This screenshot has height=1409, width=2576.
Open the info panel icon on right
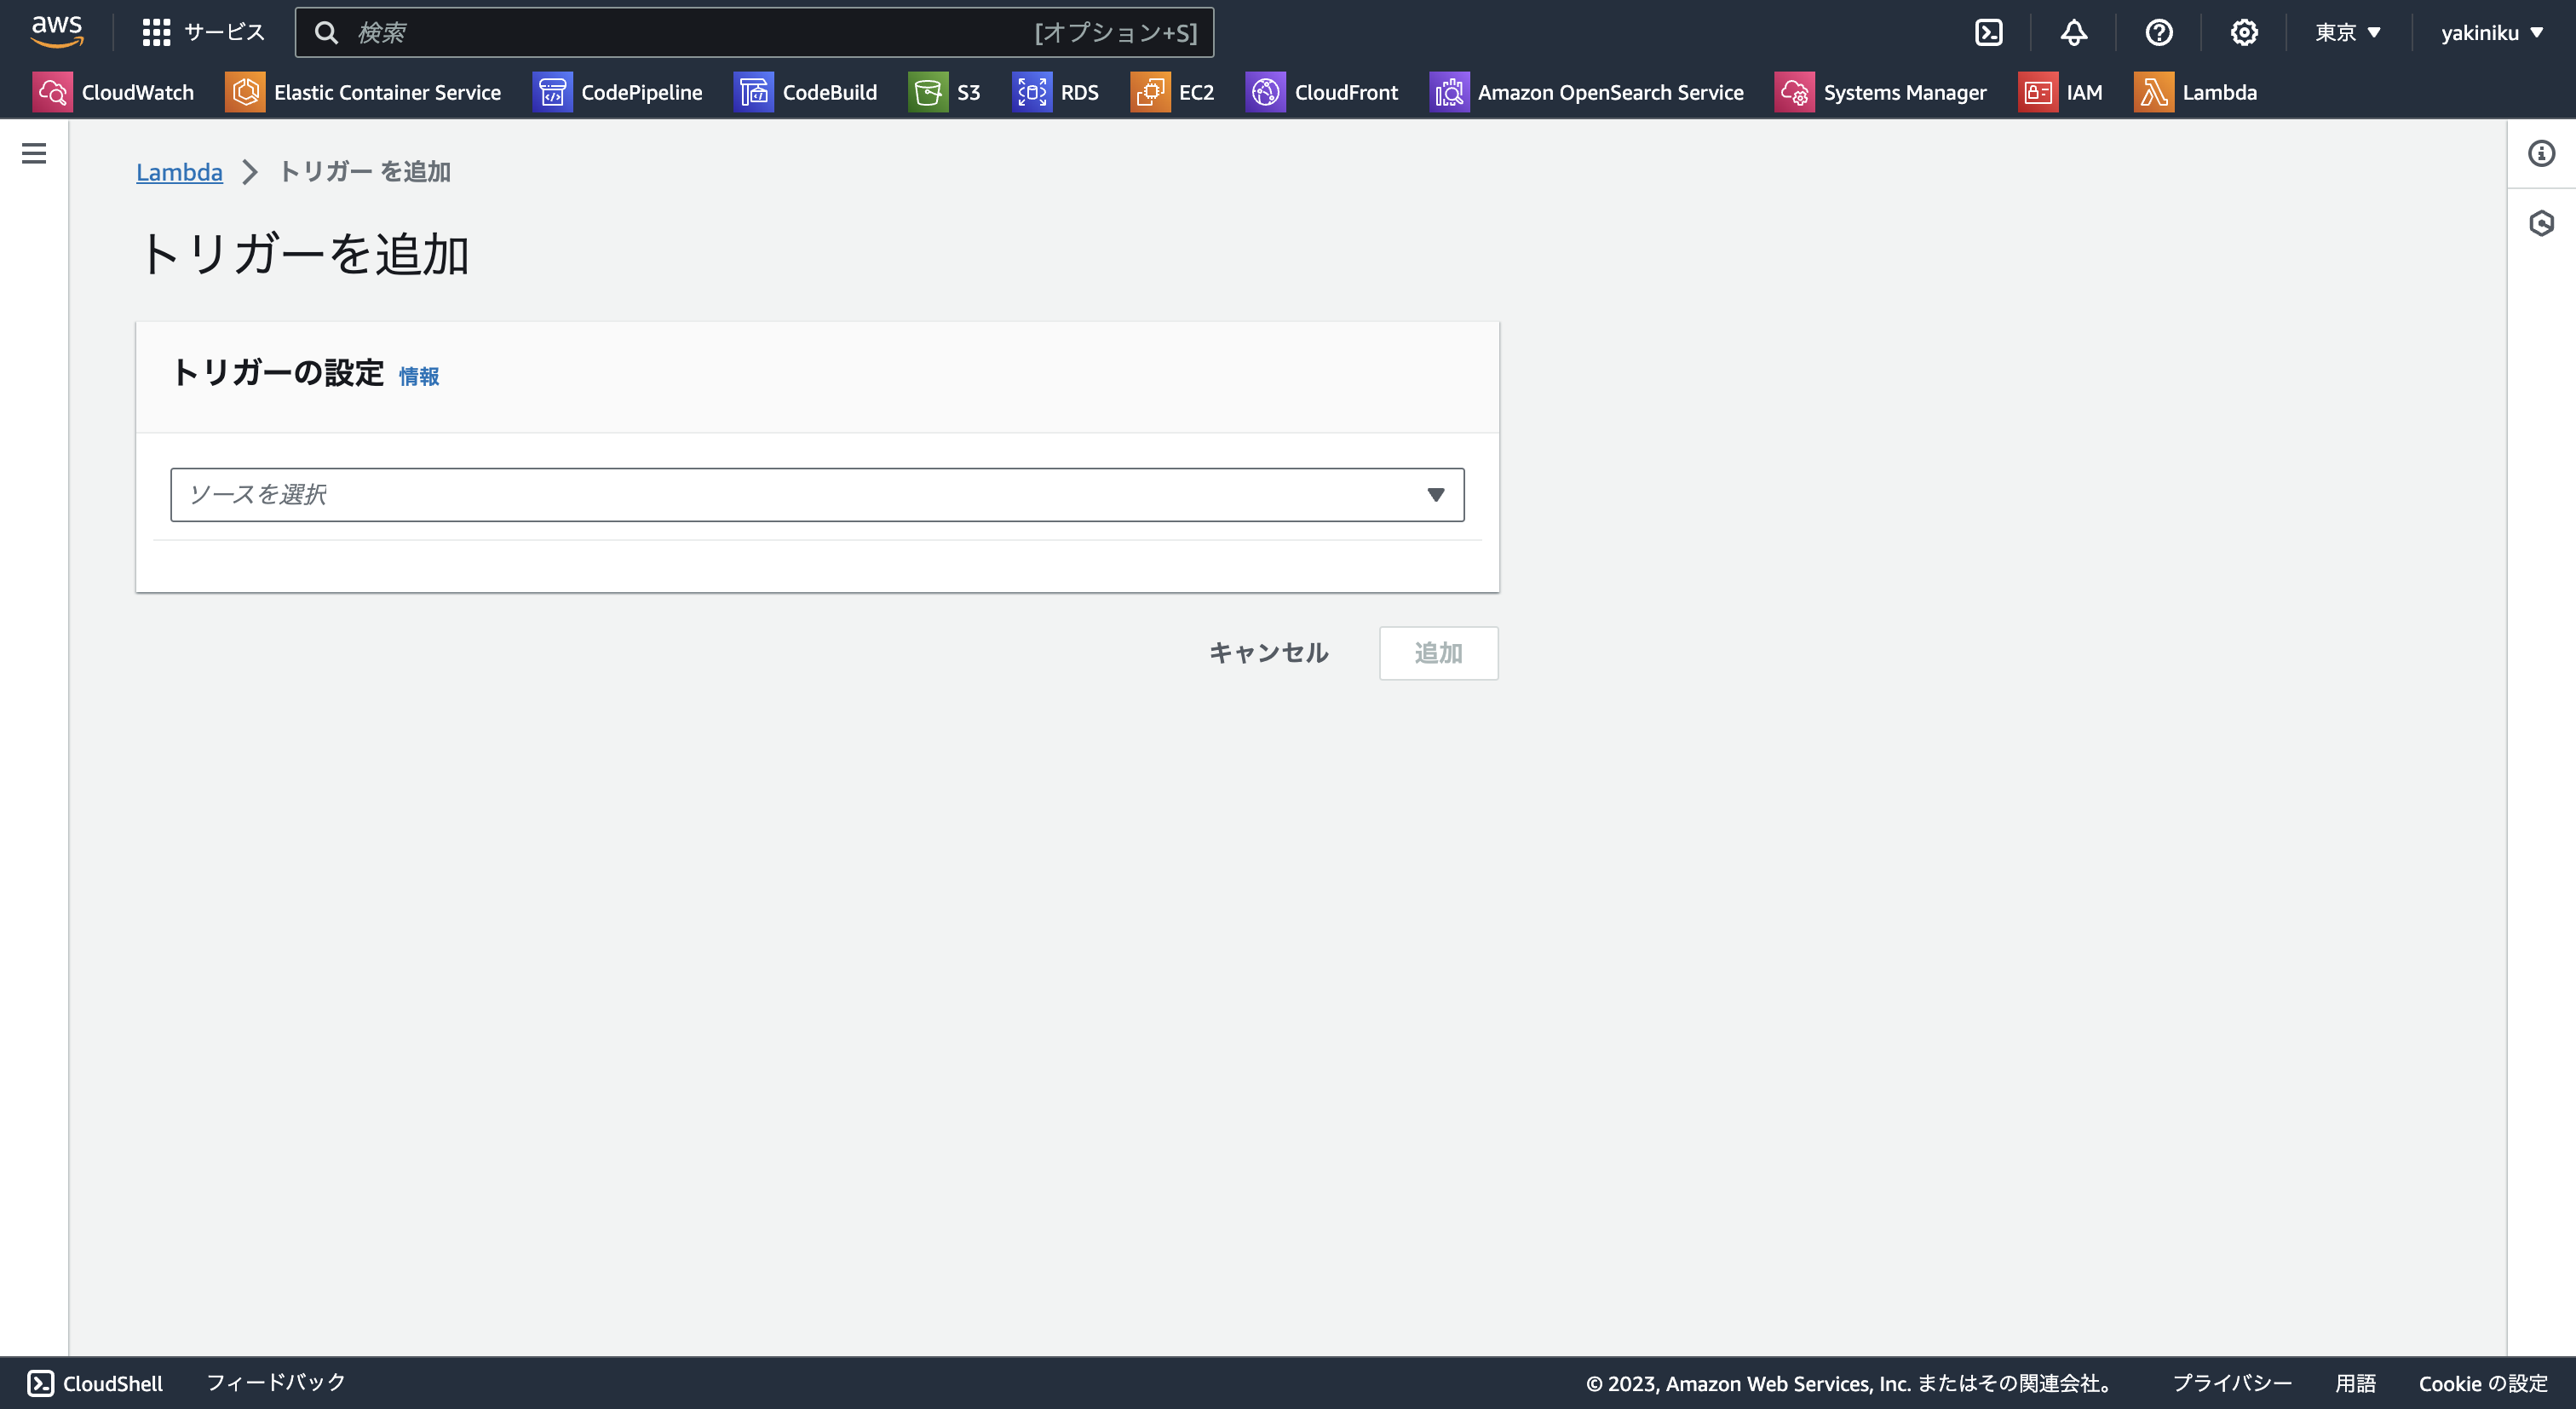point(2541,153)
